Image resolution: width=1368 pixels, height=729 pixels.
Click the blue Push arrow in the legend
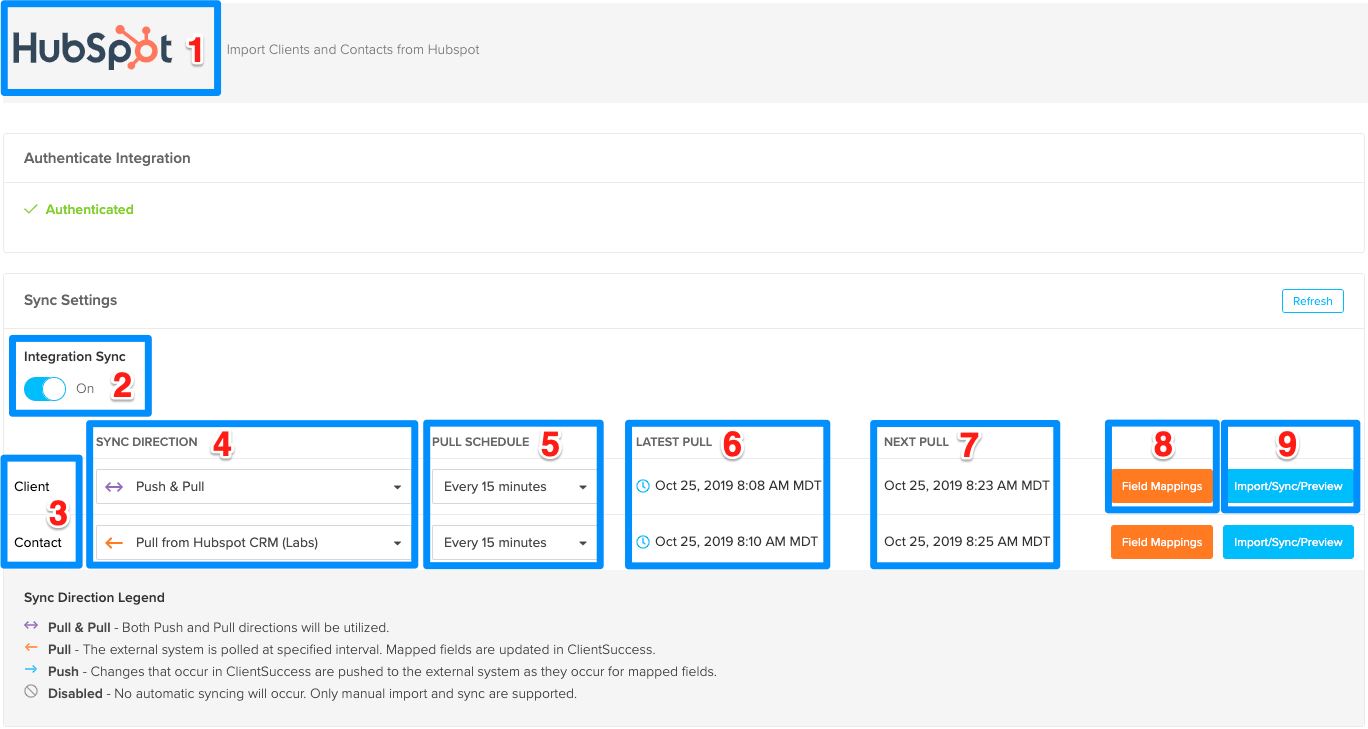point(31,671)
